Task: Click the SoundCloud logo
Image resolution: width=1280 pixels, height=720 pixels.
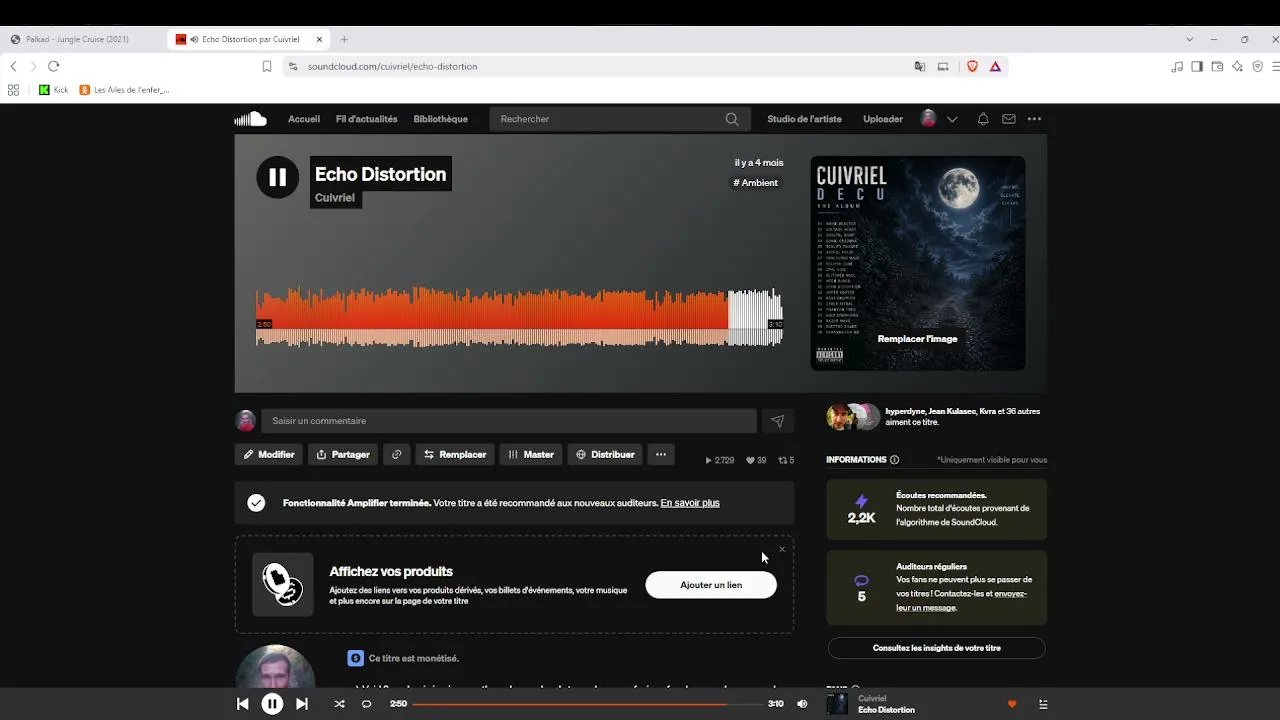Action: coord(250,119)
